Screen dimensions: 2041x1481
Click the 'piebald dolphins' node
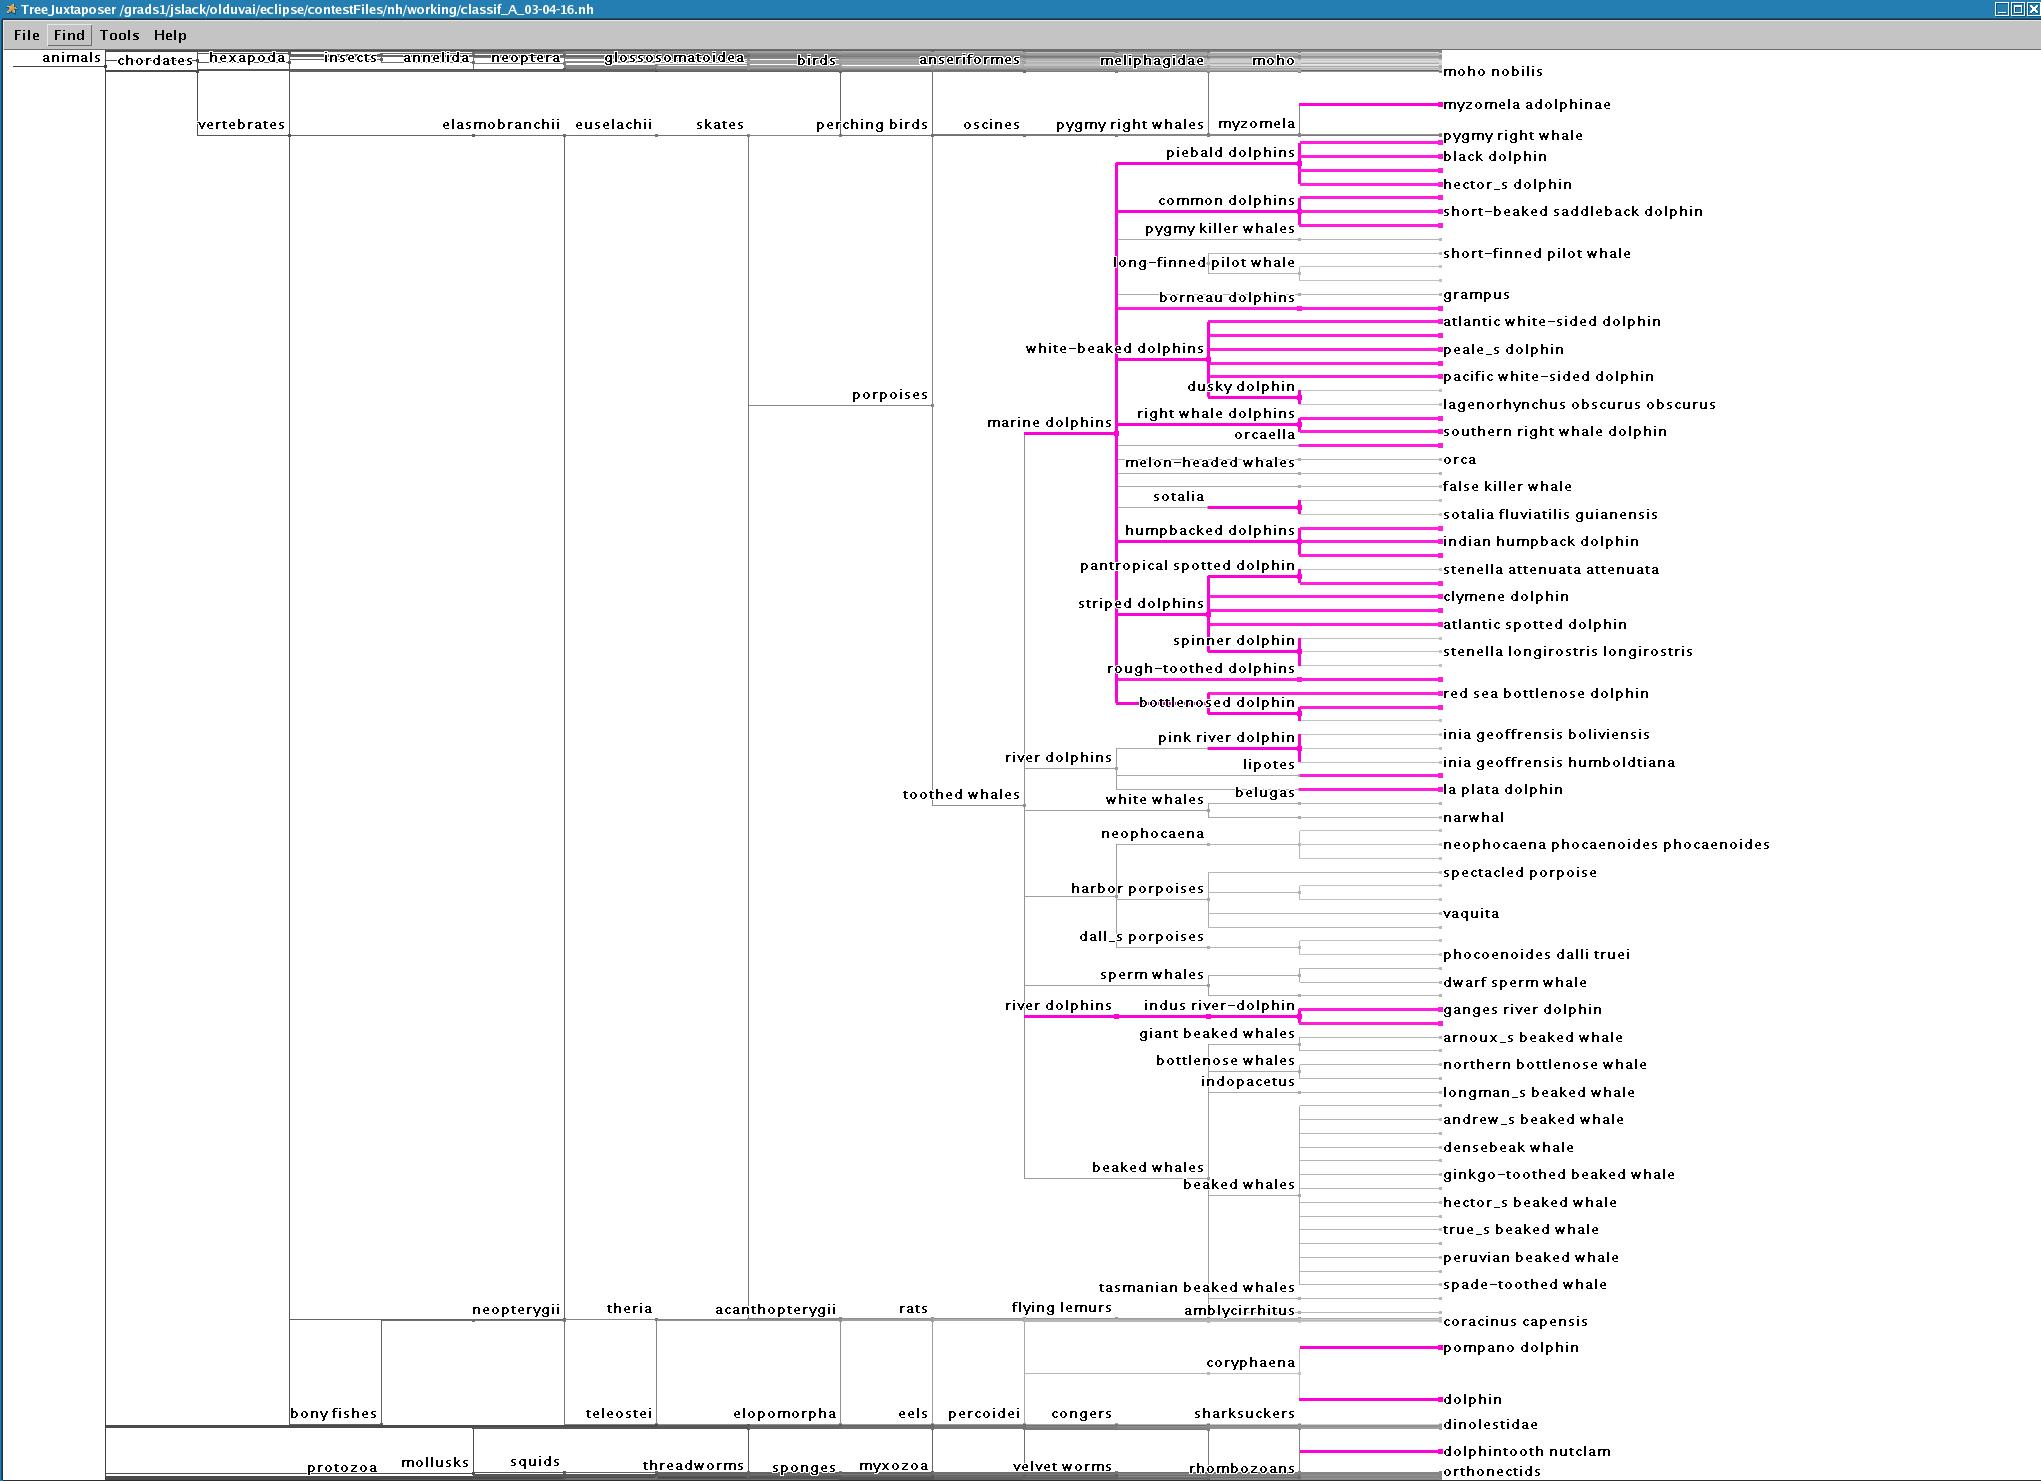click(x=1230, y=153)
